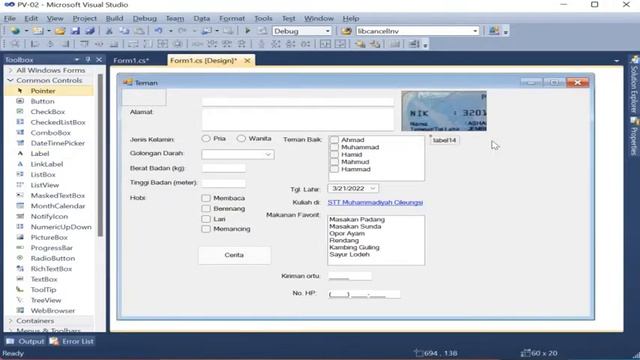The height and width of the screenshot is (360, 640).
Task: Expand the Containers group in Toolbox
Action: (x=11, y=321)
